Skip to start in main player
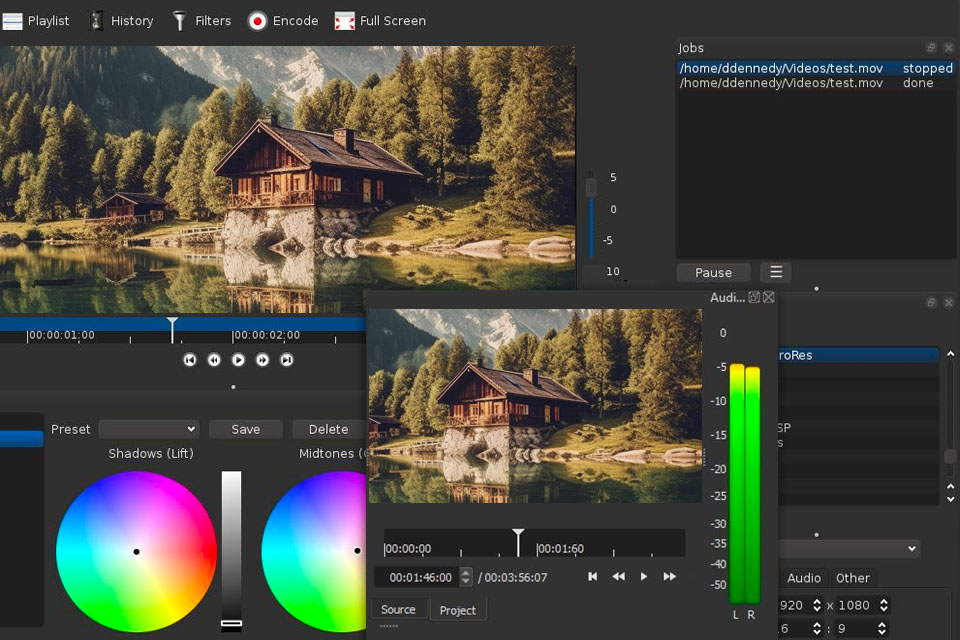The height and width of the screenshot is (640, 960). 190,360
